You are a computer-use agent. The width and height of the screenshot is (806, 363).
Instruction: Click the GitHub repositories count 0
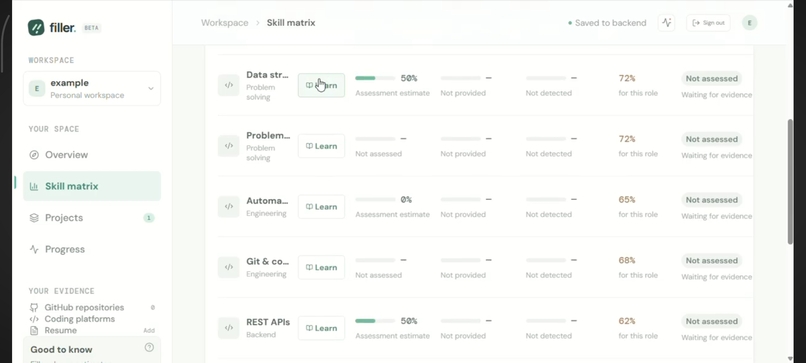(153, 307)
